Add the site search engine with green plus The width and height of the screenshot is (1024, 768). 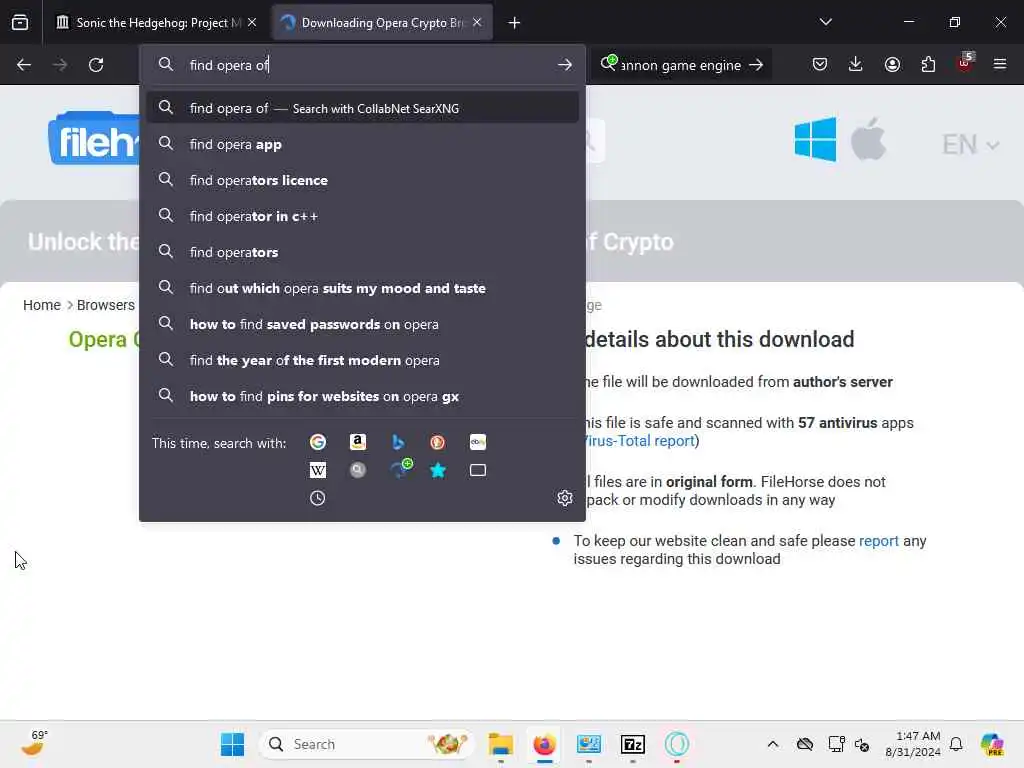point(400,469)
